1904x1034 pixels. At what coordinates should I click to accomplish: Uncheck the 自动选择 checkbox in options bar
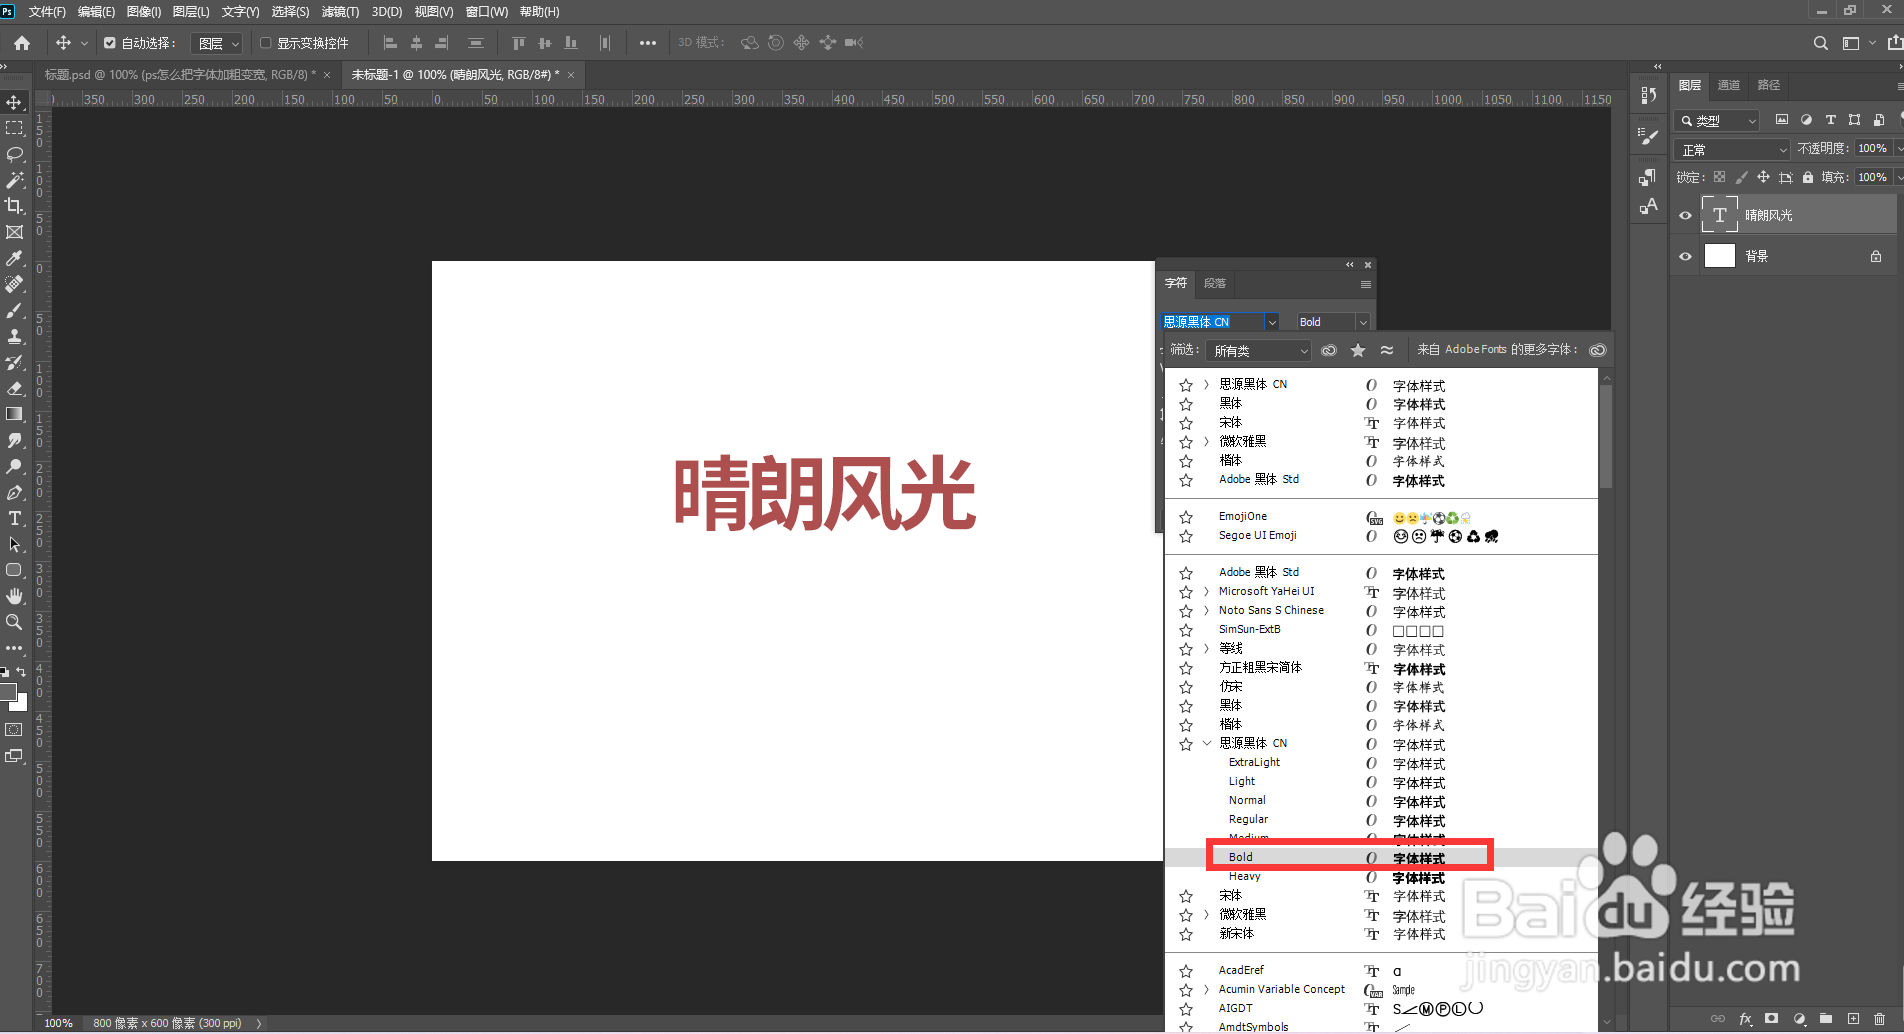pos(110,43)
